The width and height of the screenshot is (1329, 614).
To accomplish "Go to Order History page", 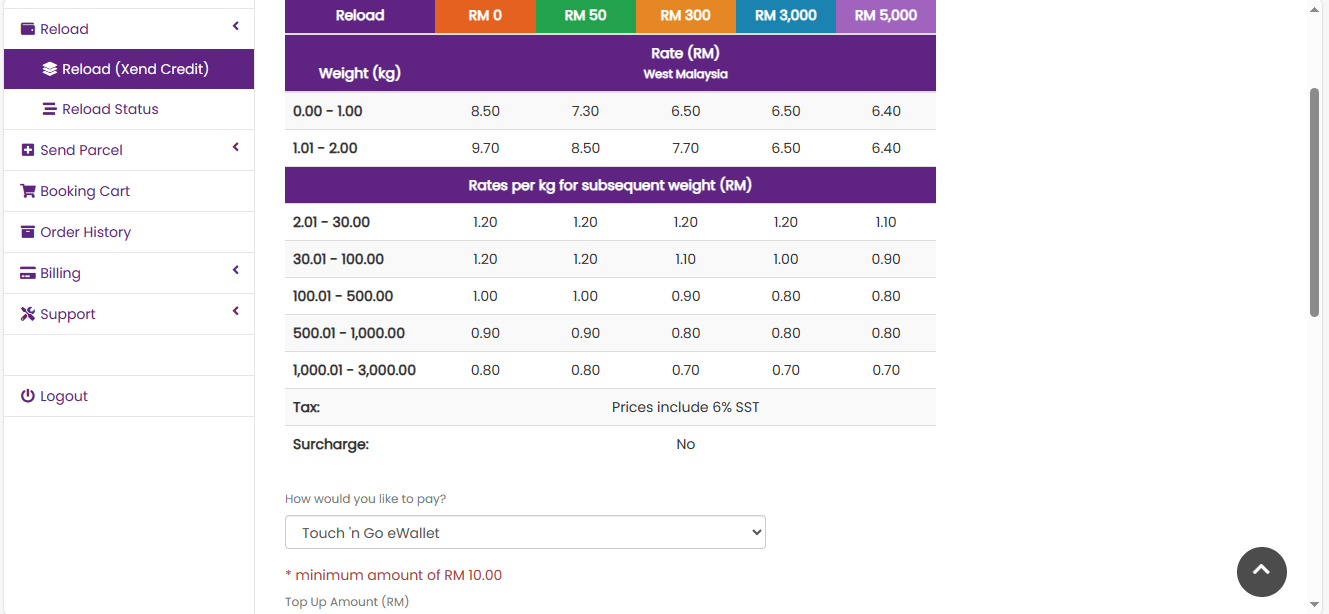I will click(85, 232).
